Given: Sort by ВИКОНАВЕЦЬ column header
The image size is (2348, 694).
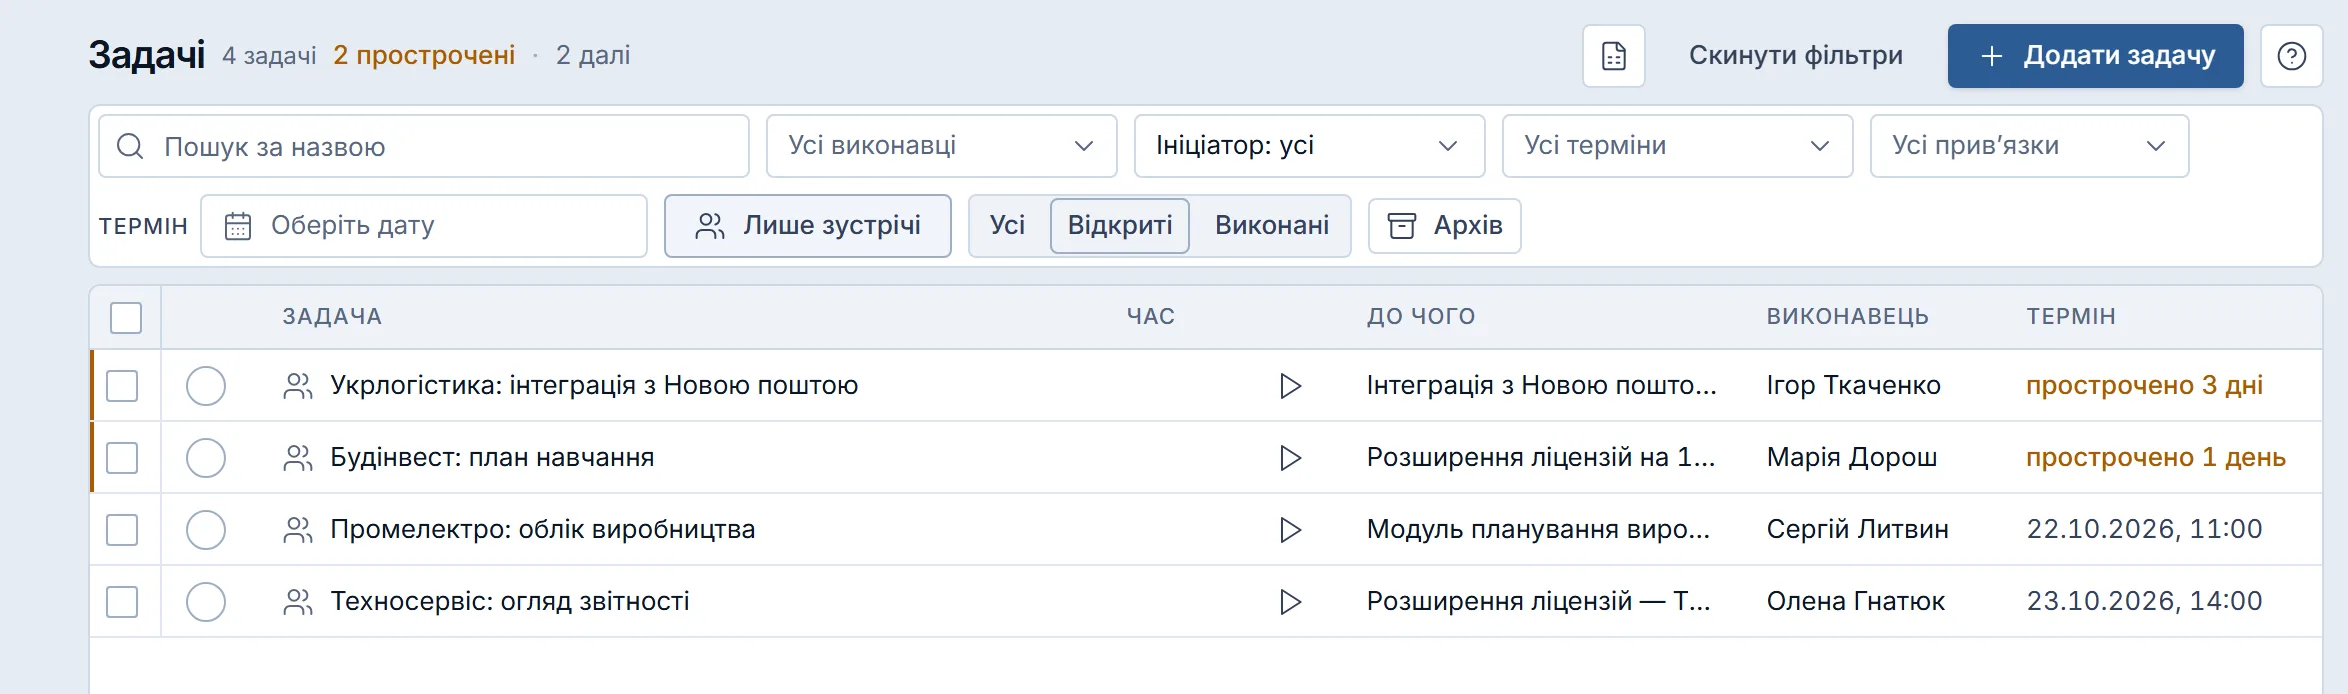Looking at the screenshot, I should pos(1848,317).
